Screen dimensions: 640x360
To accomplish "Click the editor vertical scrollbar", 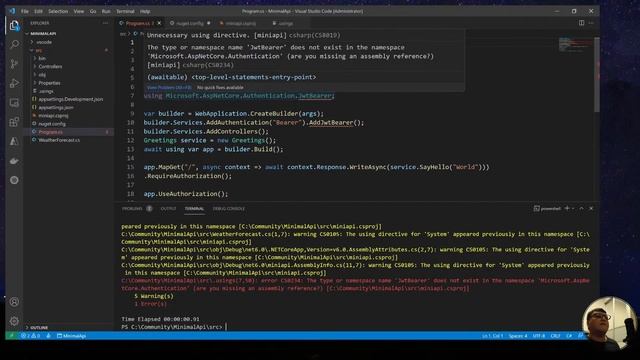I will 597,74.
